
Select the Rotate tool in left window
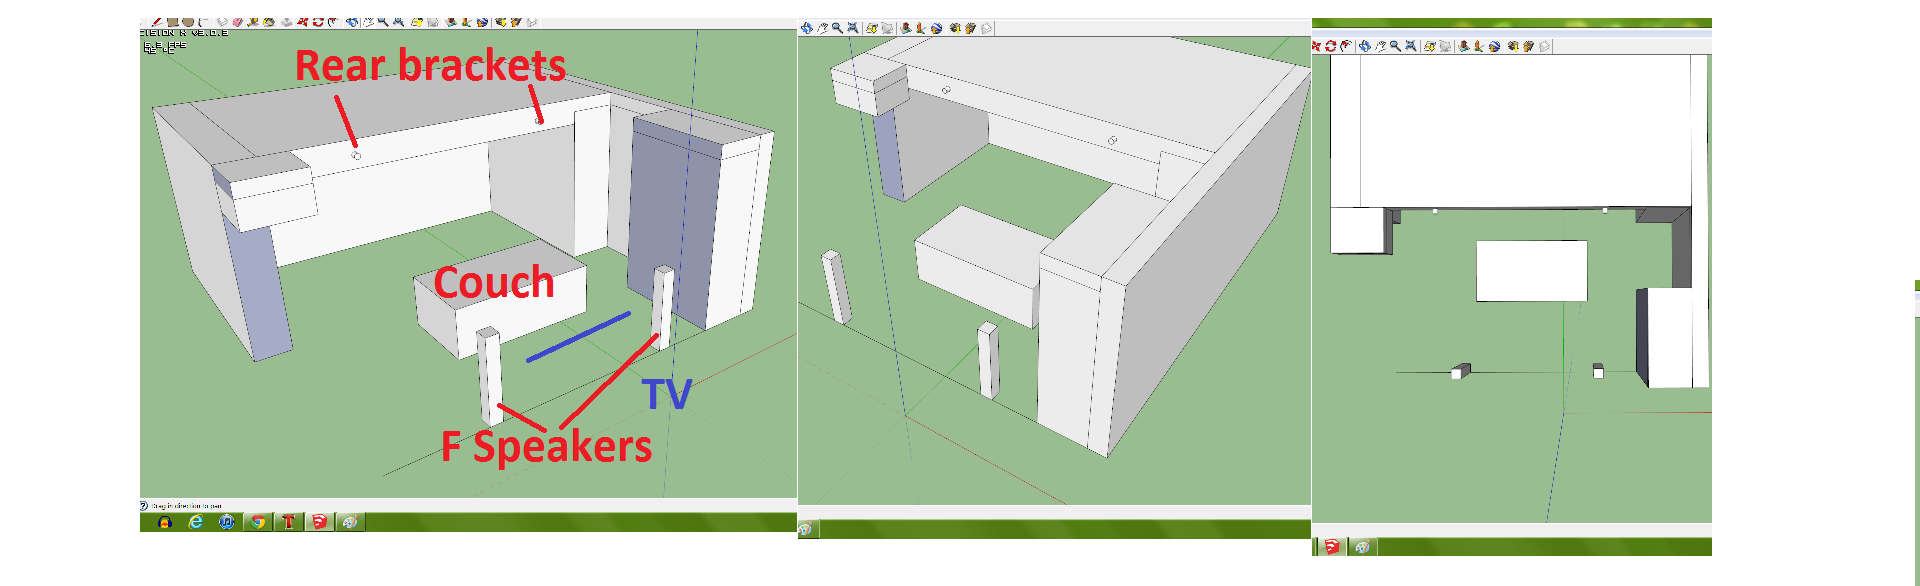point(318,22)
